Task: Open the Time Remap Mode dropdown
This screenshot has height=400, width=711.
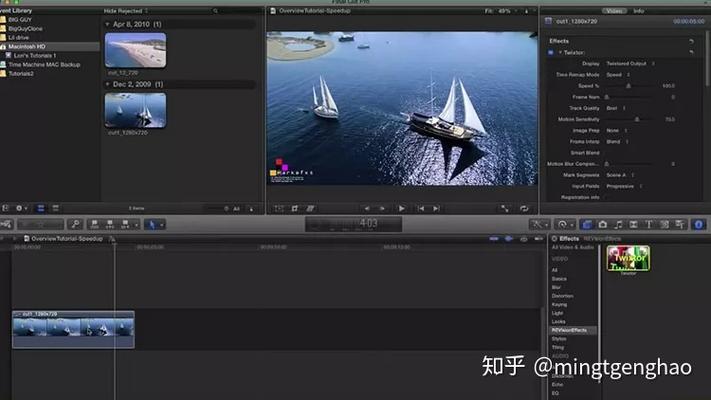Action: point(618,75)
